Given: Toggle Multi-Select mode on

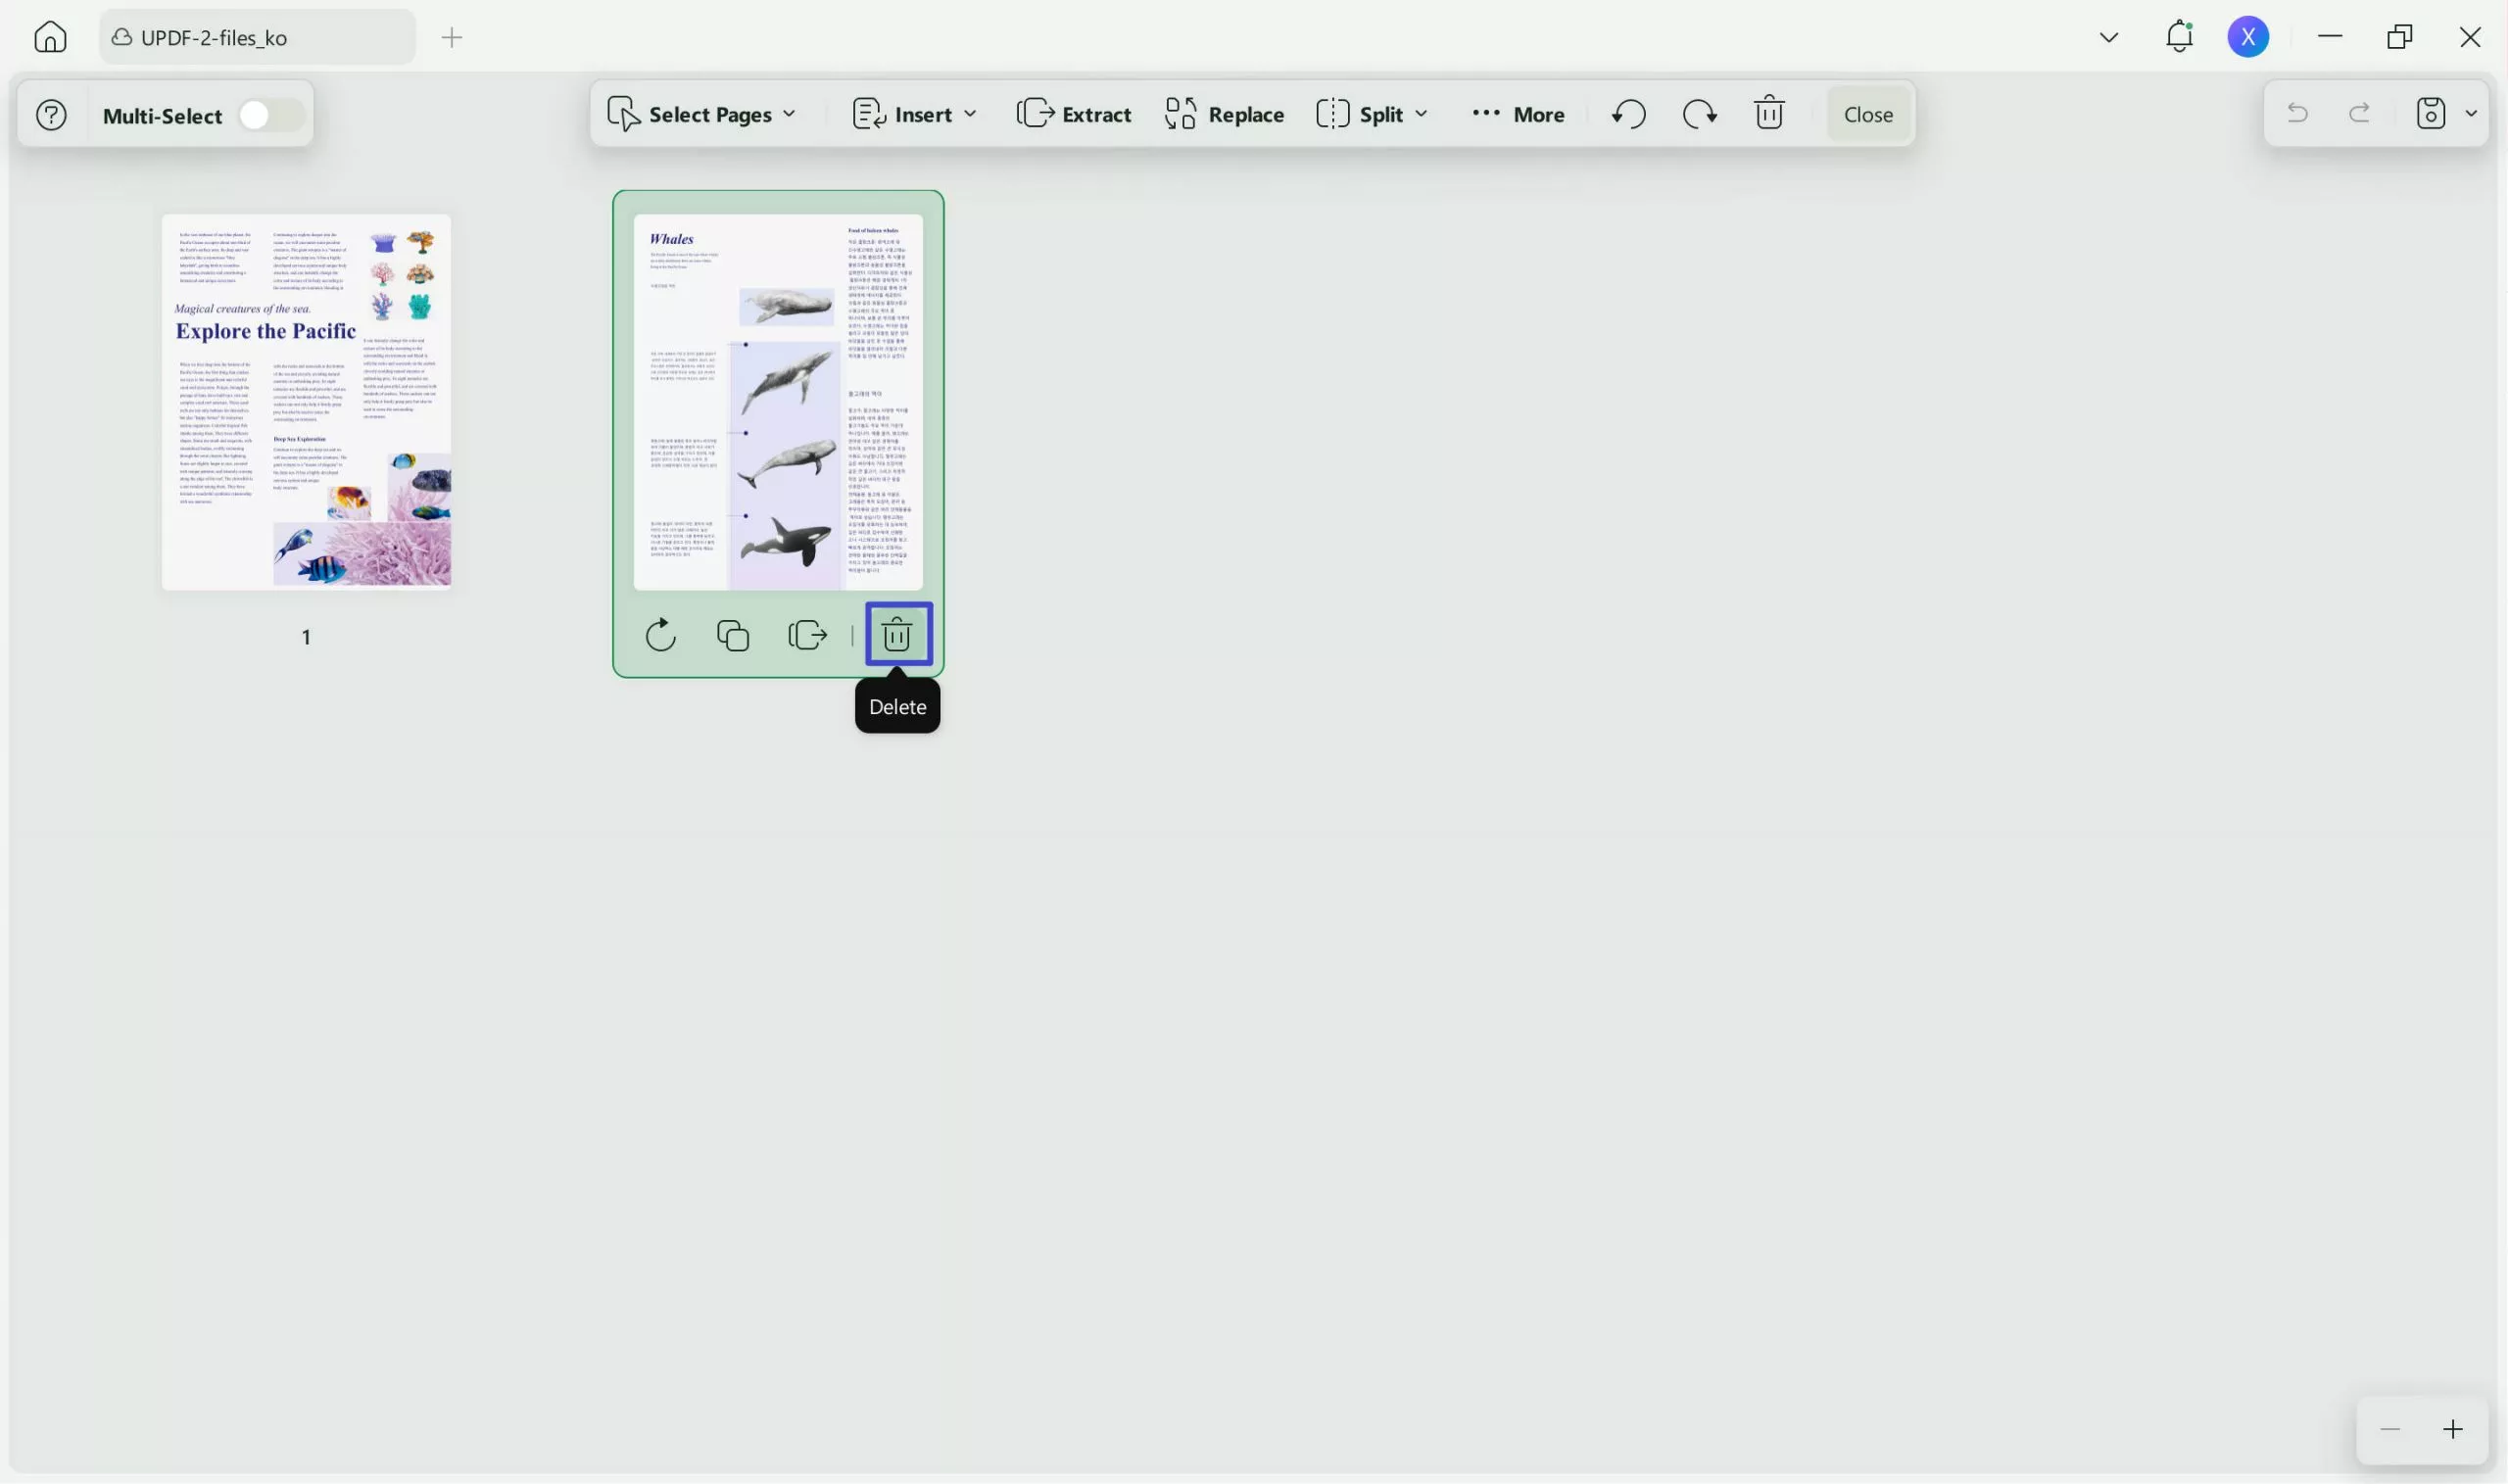Looking at the screenshot, I should tap(267, 114).
